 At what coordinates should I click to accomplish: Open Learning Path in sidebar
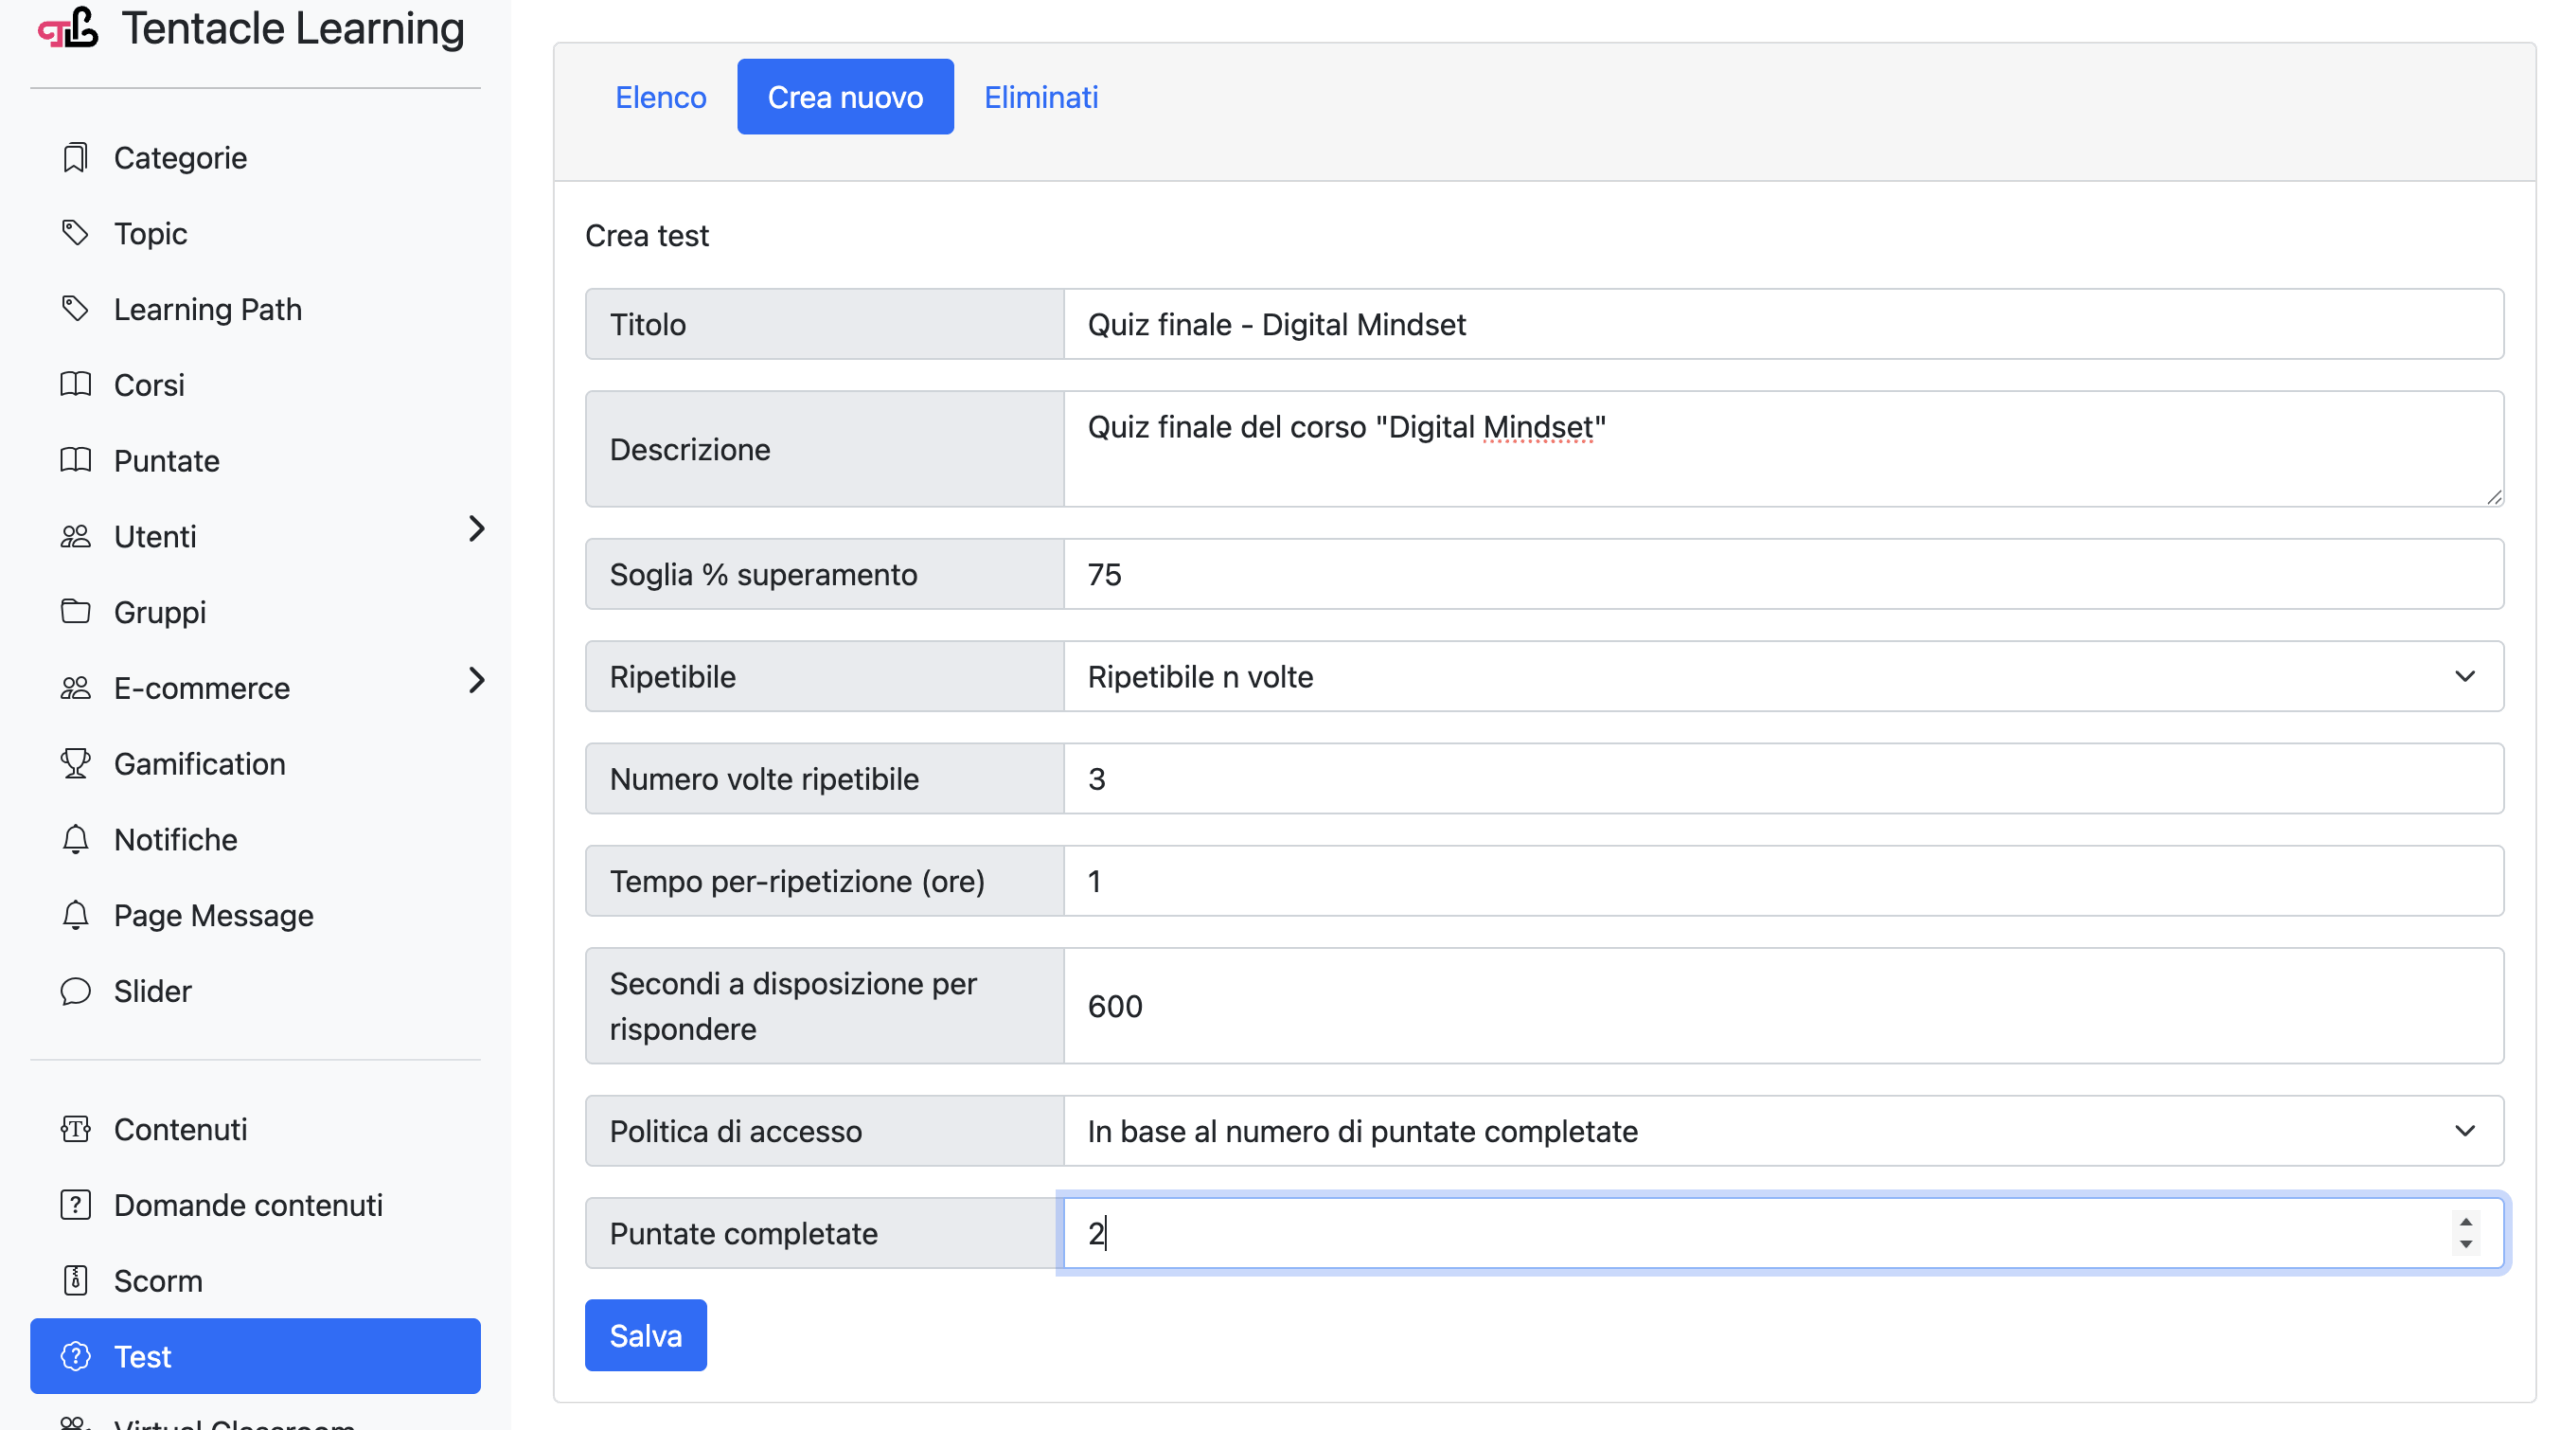click(207, 309)
